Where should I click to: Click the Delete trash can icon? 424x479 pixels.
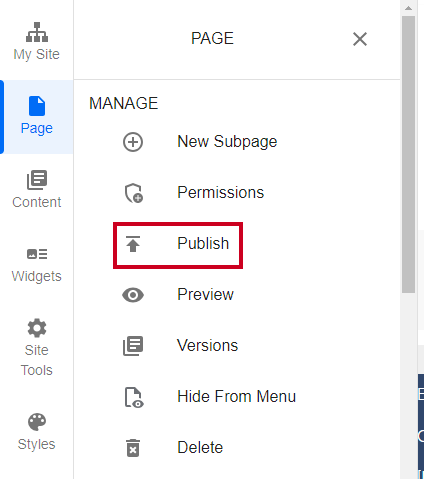point(133,448)
